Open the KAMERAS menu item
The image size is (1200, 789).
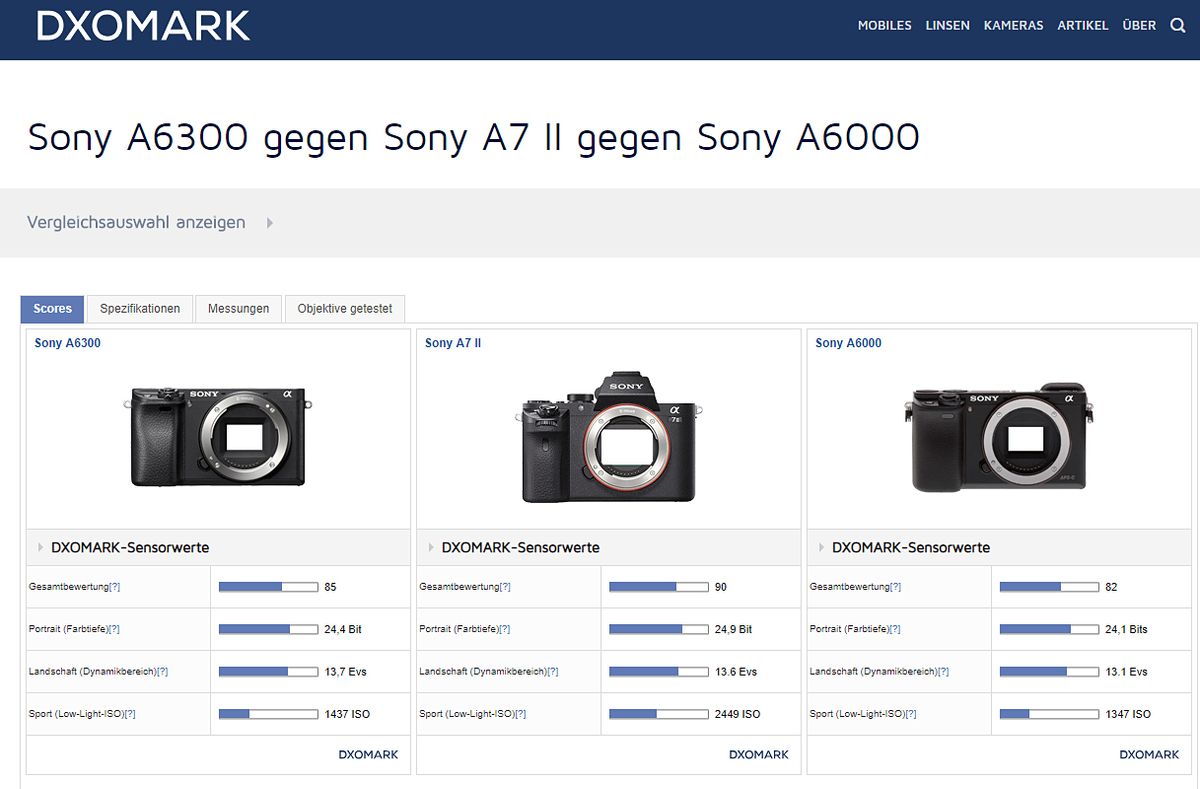pos(1013,26)
